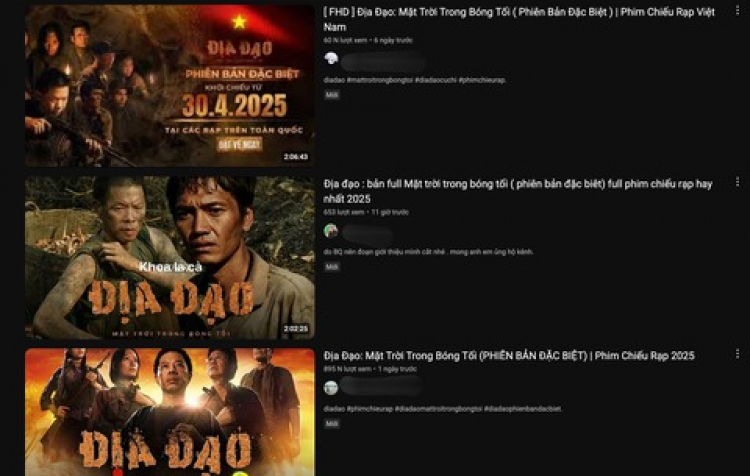Click the "[FHD] Địa Đạo" video title
Screen dimensions: 750x476
pos(519,20)
